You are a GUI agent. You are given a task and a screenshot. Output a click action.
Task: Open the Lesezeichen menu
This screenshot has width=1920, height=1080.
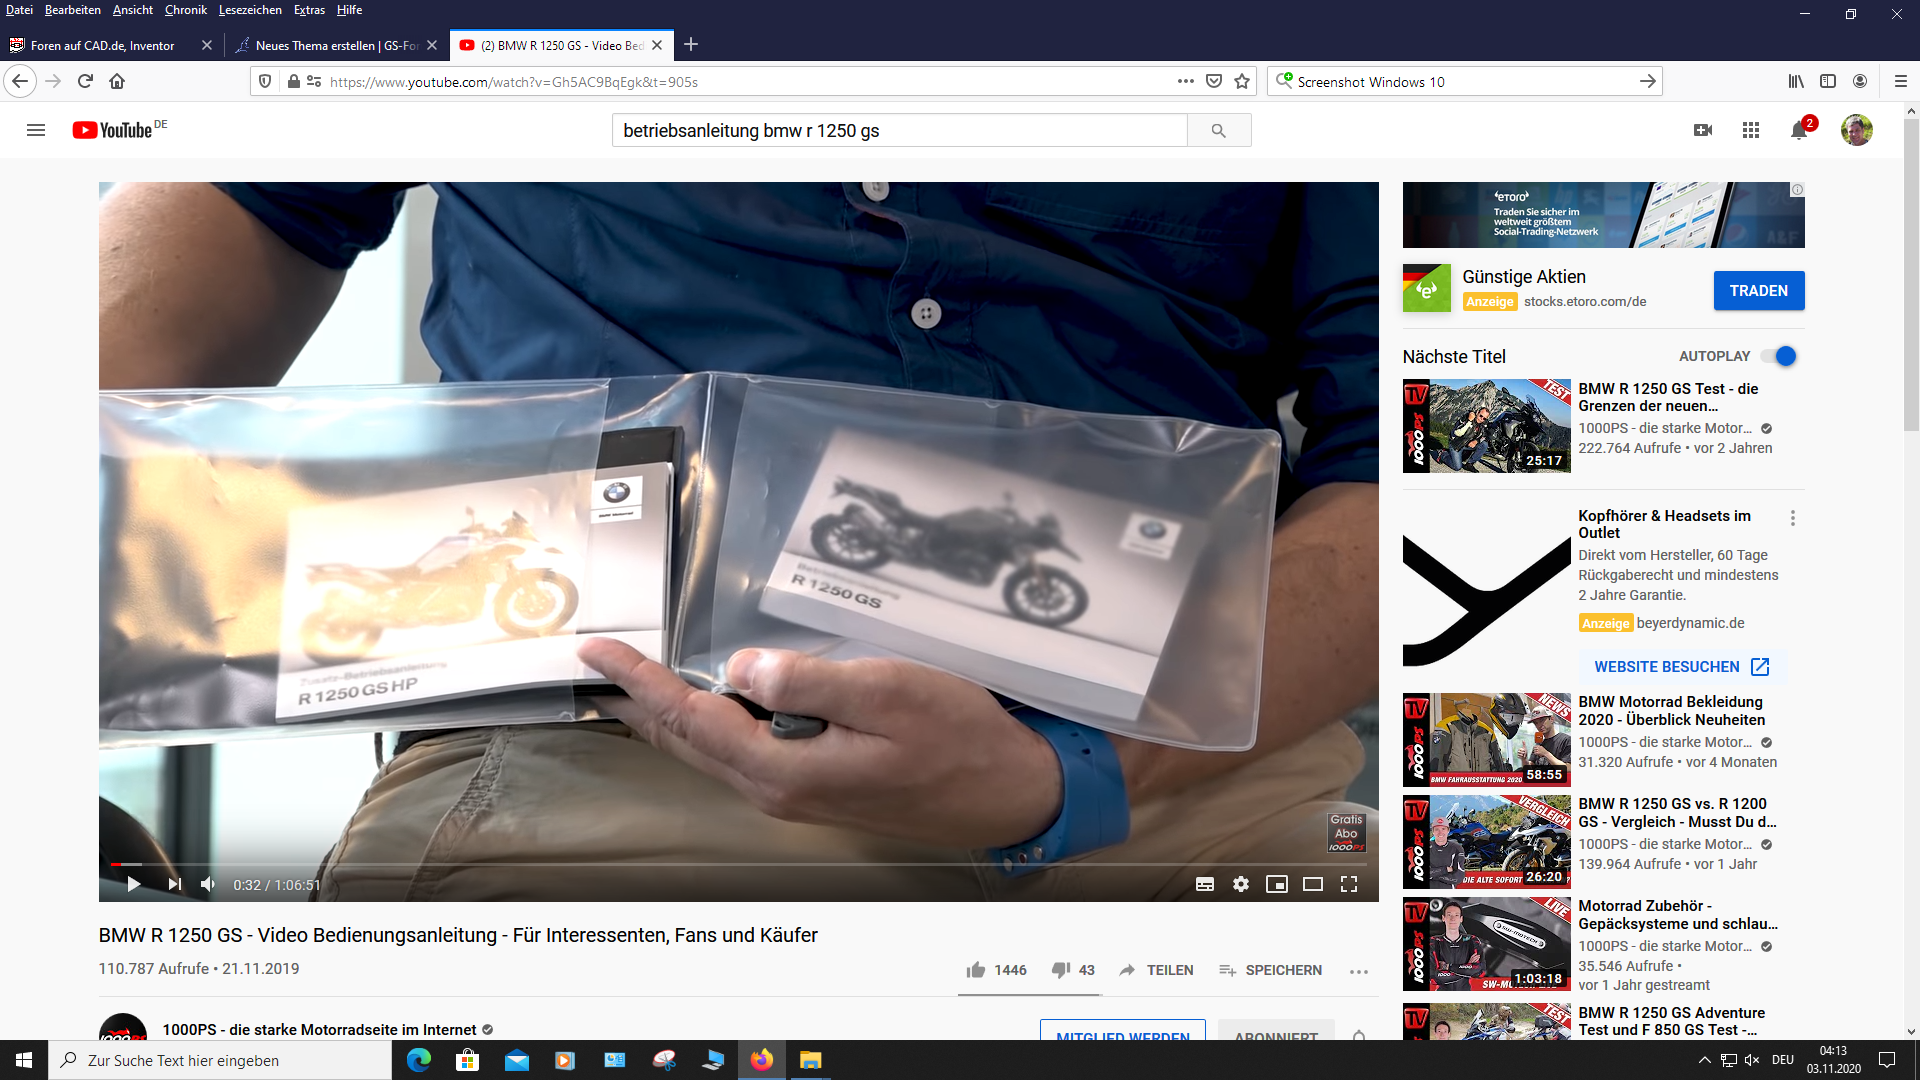pyautogui.click(x=250, y=10)
